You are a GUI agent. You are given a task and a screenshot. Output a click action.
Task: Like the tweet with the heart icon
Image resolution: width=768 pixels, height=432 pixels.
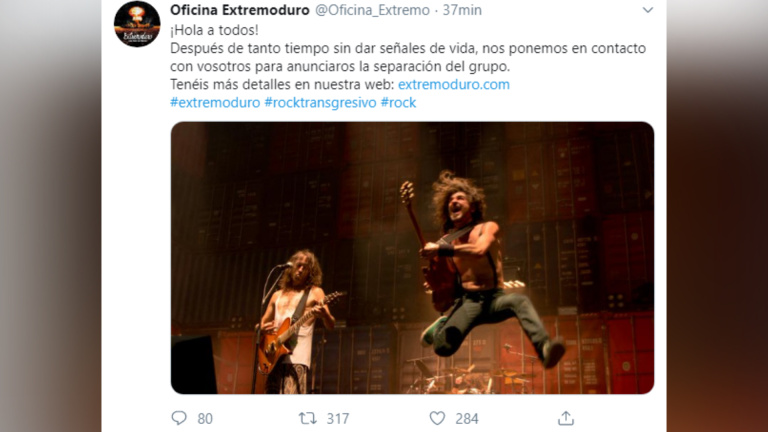437,418
